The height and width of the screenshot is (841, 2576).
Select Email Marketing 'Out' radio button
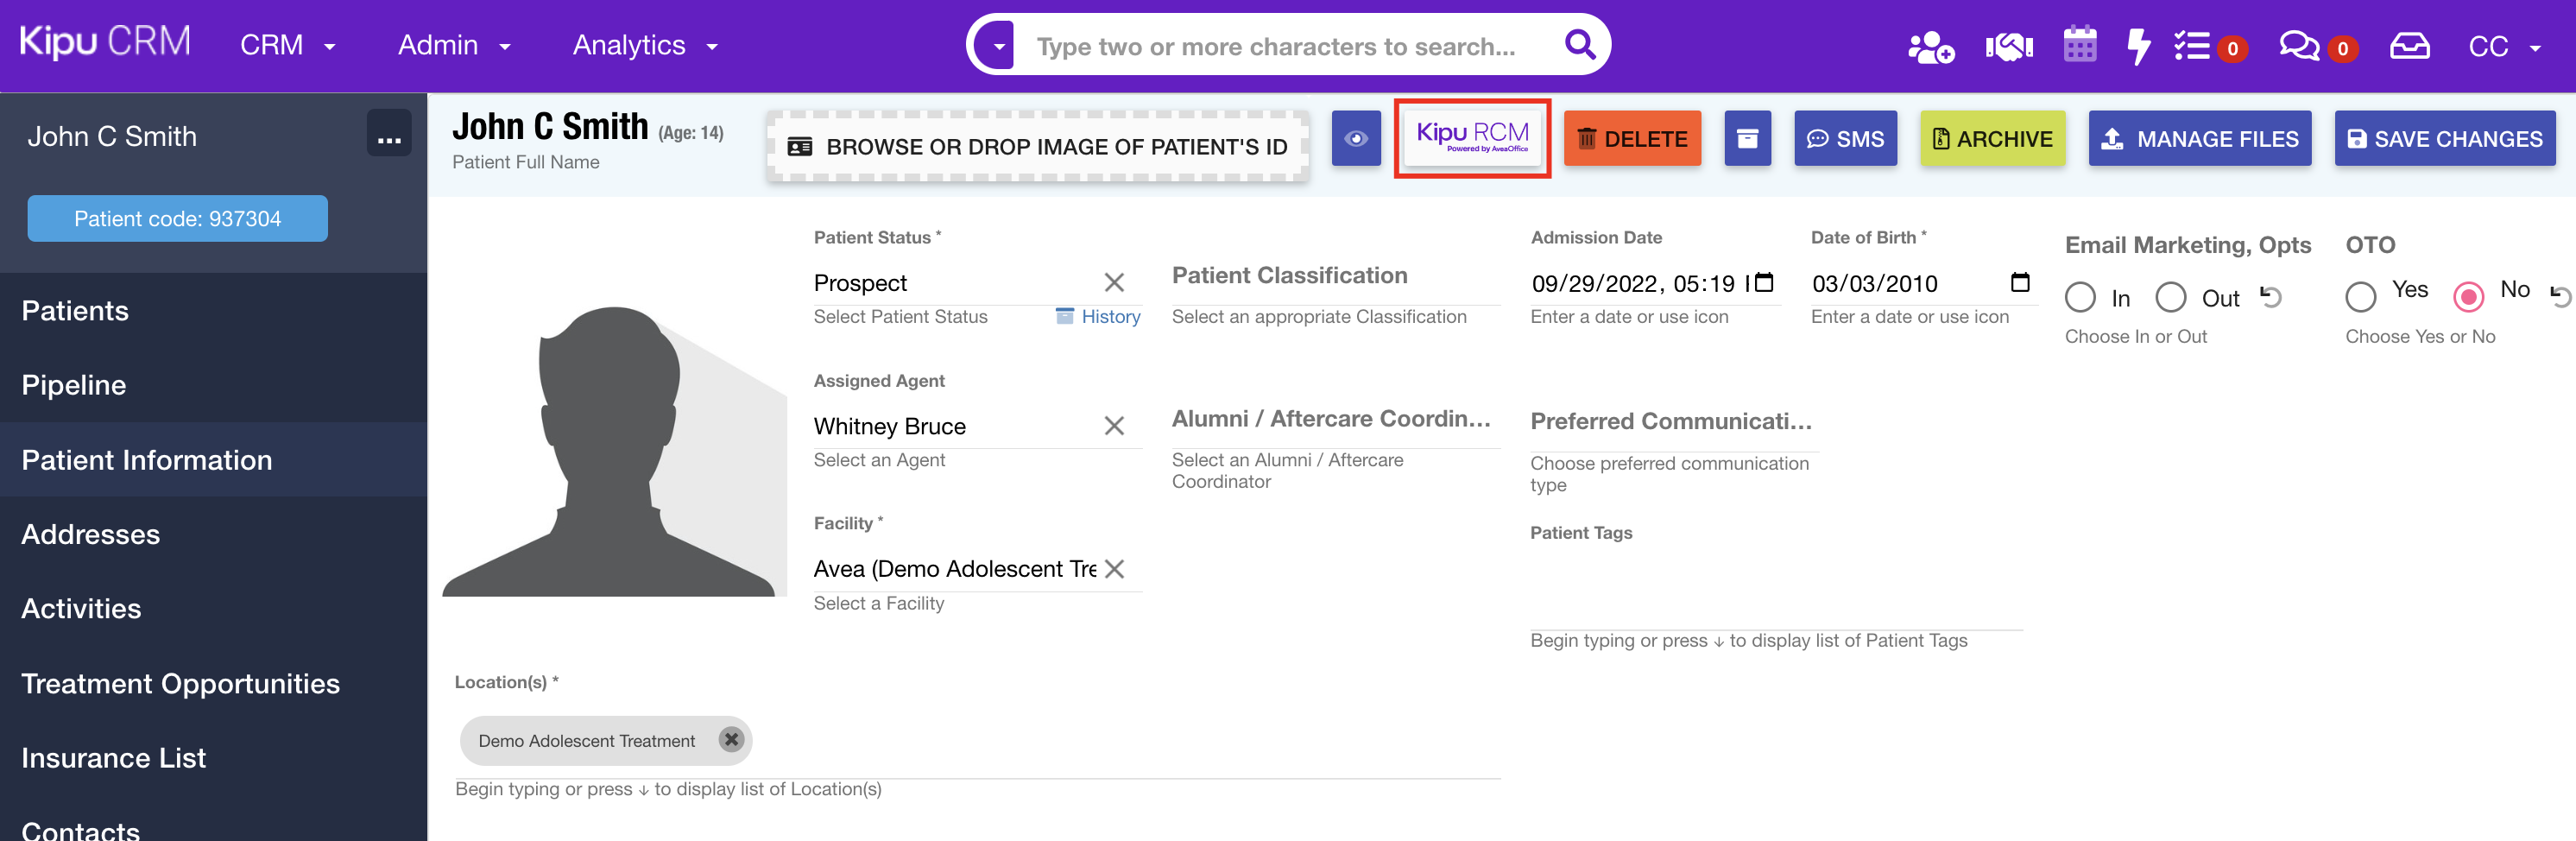click(2170, 298)
